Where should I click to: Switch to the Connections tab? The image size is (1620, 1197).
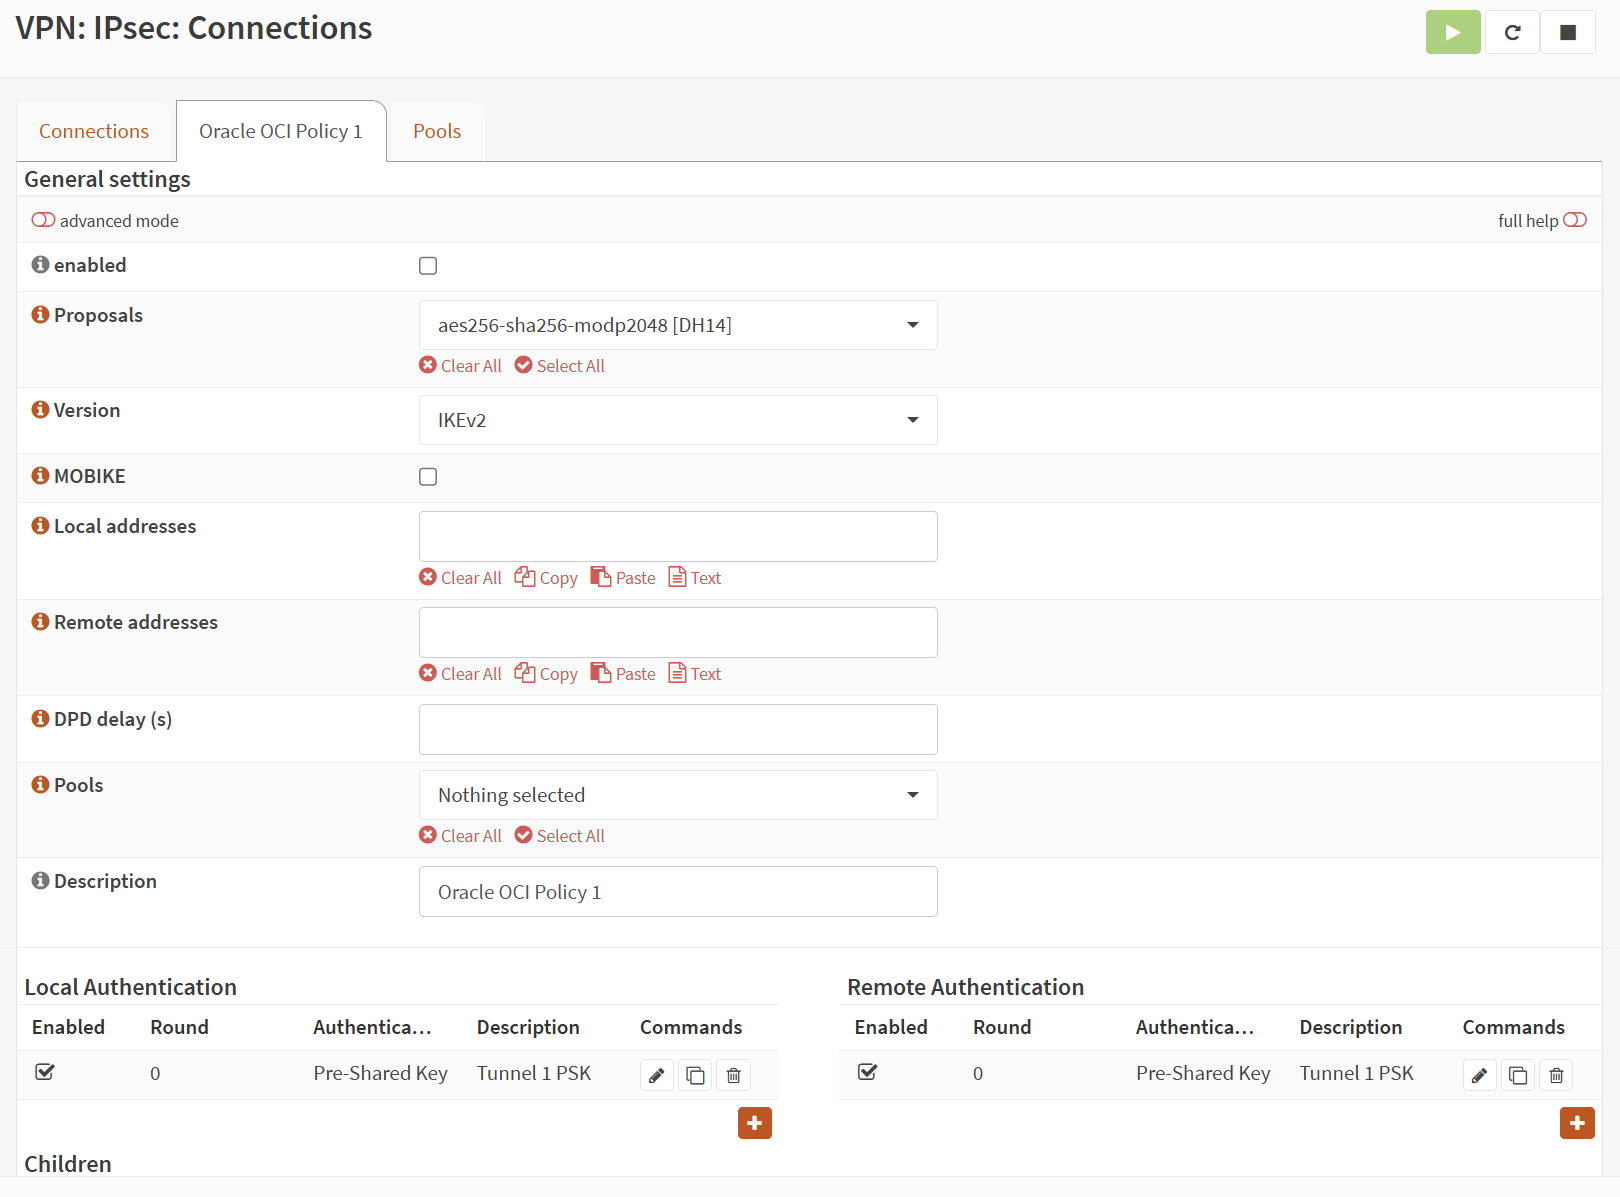coord(93,131)
